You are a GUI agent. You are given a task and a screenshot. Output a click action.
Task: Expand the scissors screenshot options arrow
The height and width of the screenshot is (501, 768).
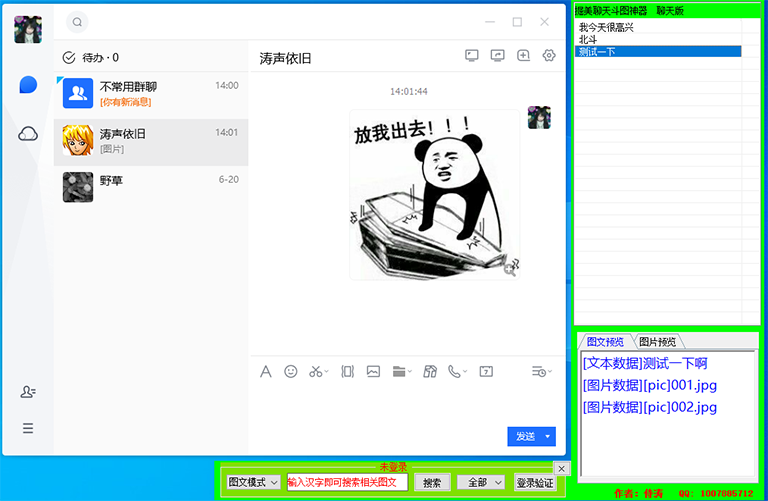coord(327,372)
